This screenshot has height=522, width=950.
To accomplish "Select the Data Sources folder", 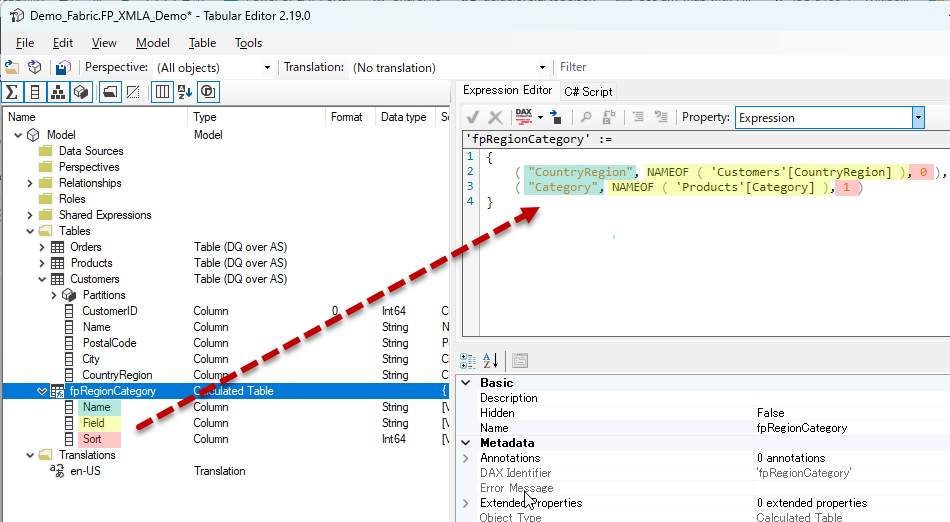I will [91, 151].
